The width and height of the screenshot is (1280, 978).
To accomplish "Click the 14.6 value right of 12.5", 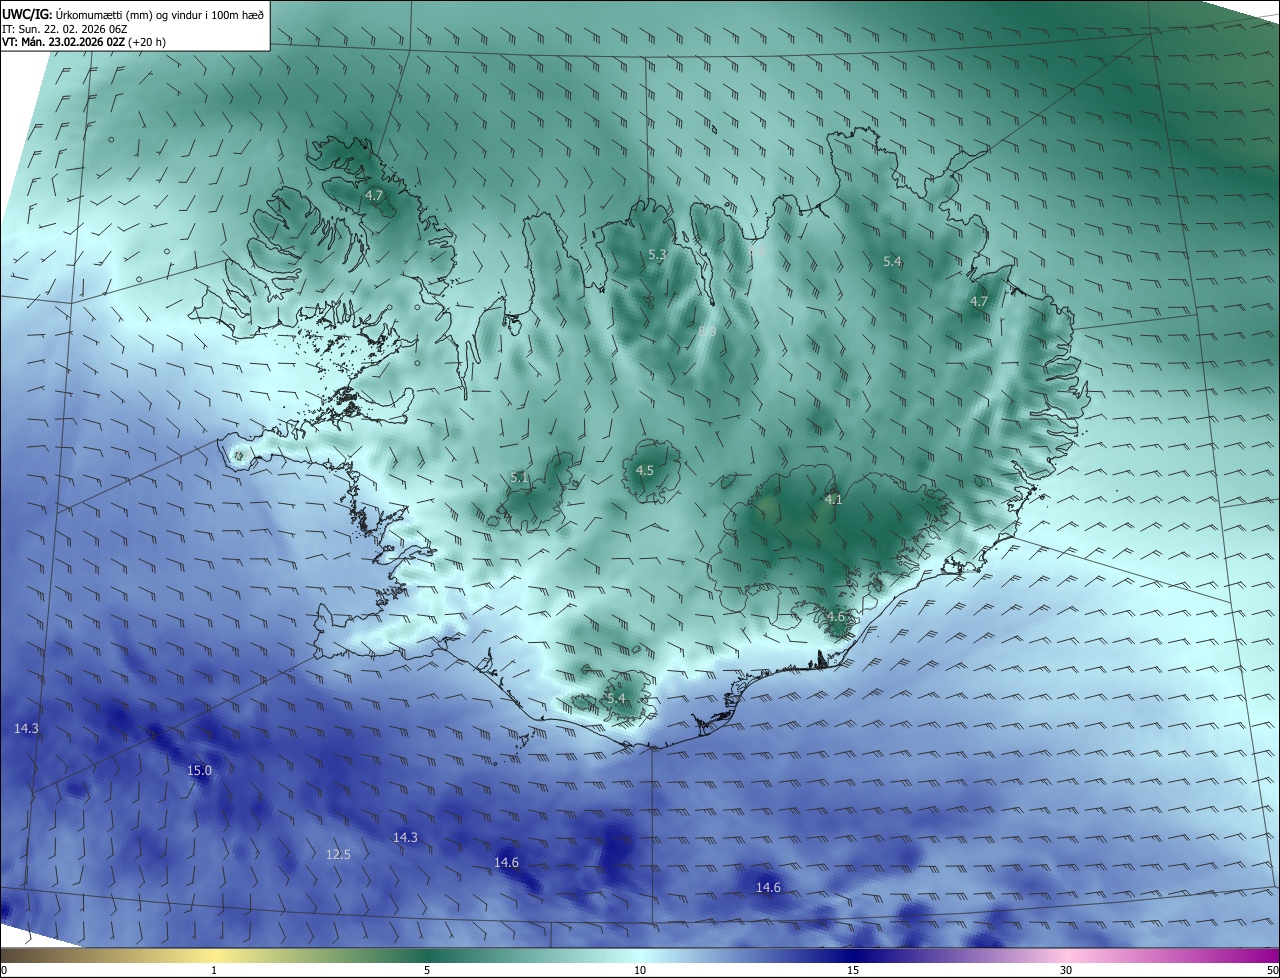I will (x=507, y=862).
